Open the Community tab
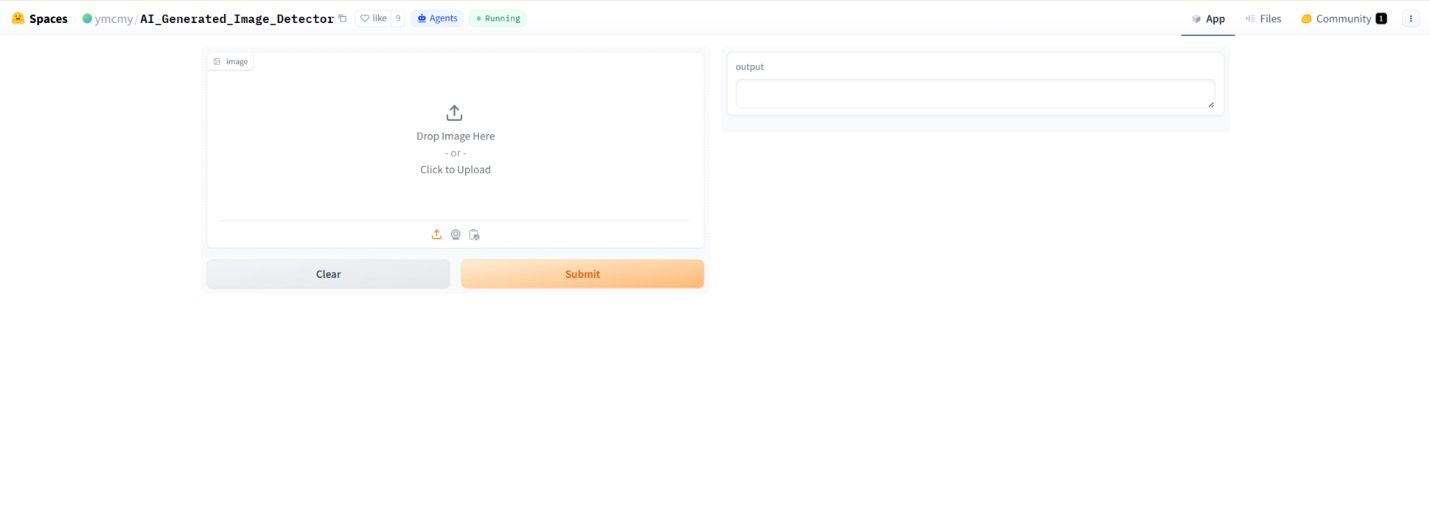Image resolution: width=1430 pixels, height=532 pixels. pos(1343,18)
